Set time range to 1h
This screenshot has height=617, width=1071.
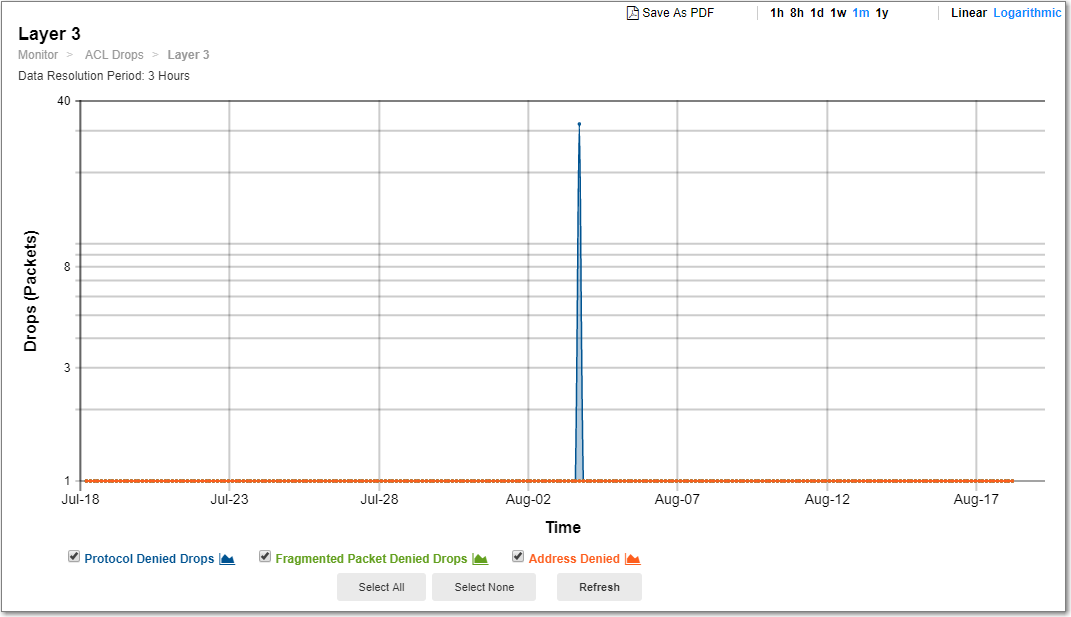click(x=777, y=13)
